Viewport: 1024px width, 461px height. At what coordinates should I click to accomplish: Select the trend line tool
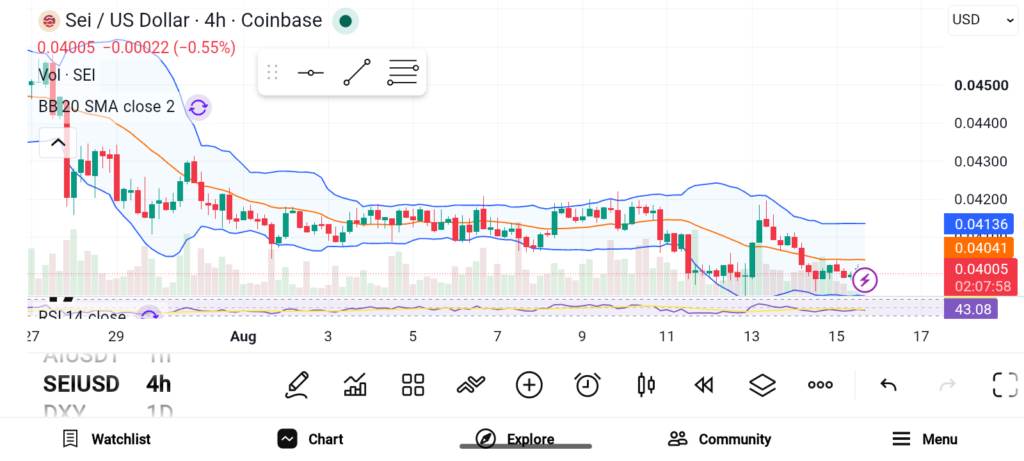357,72
